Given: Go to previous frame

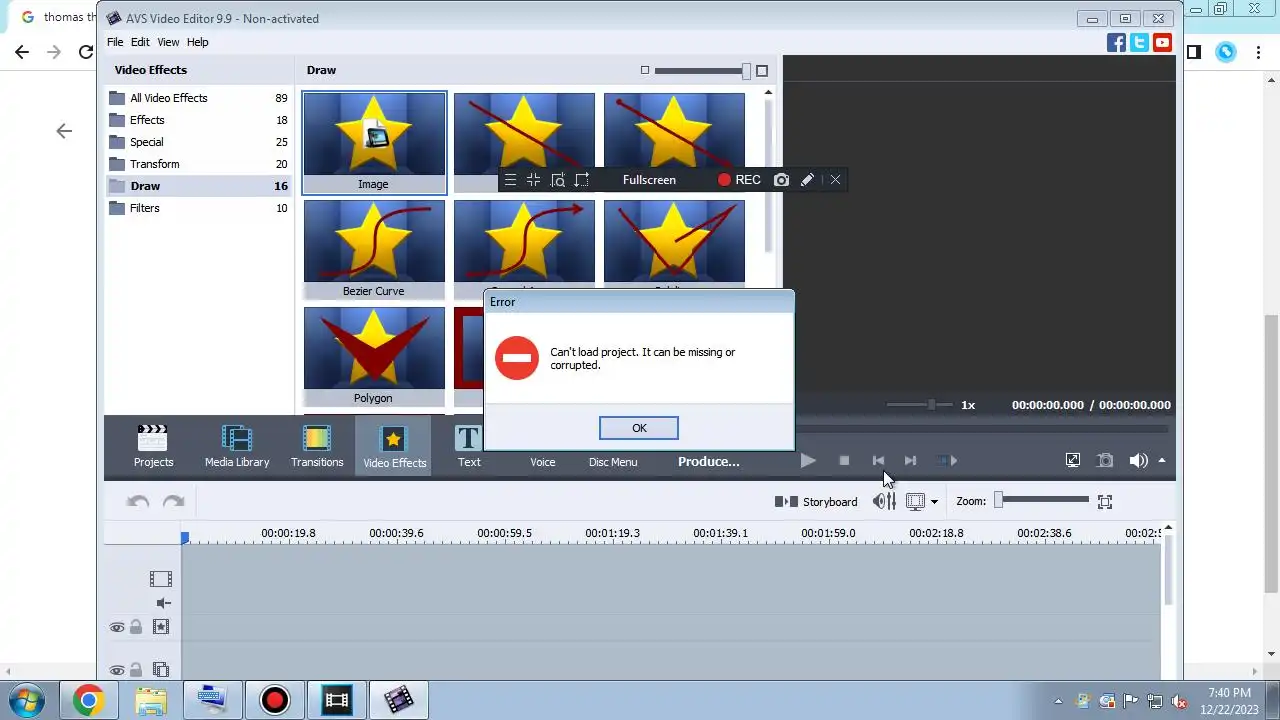Looking at the screenshot, I should tap(878, 461).
